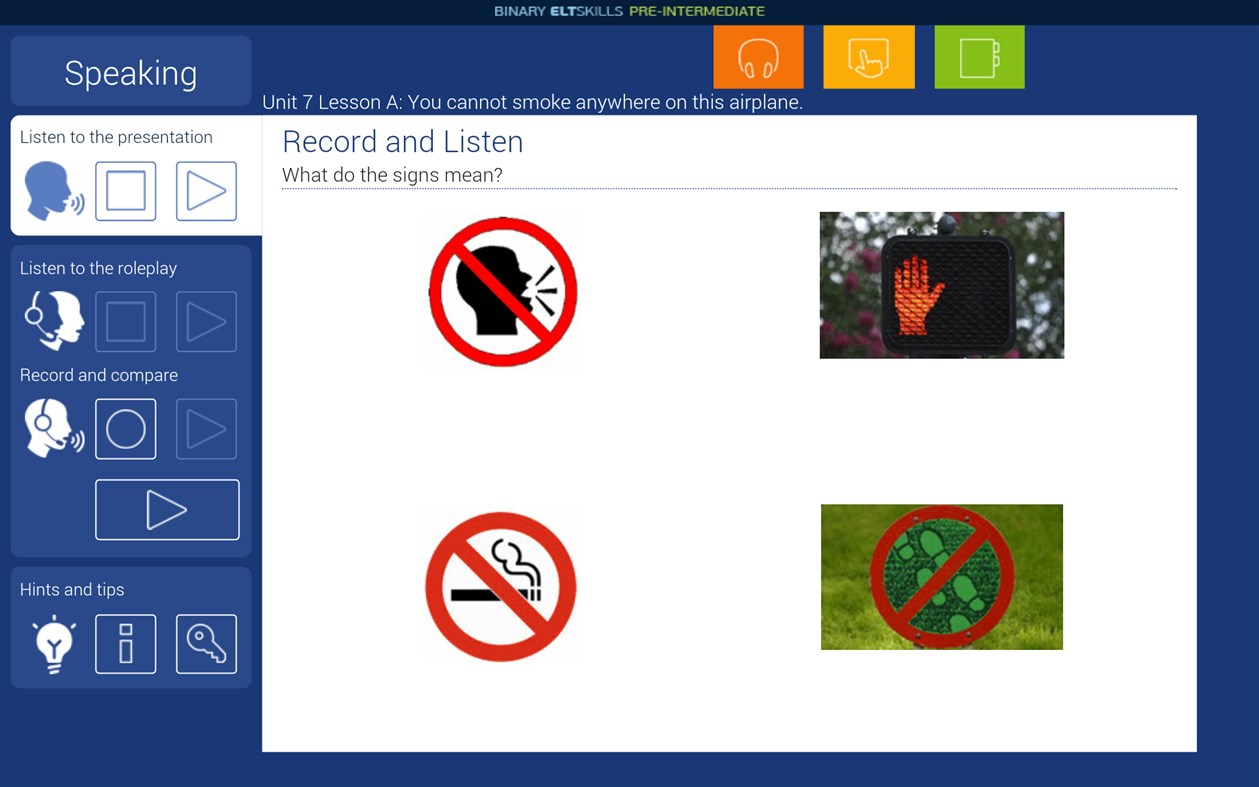Play the roleplay audio
Screen dimensions: 1259x787
[206, 322]
